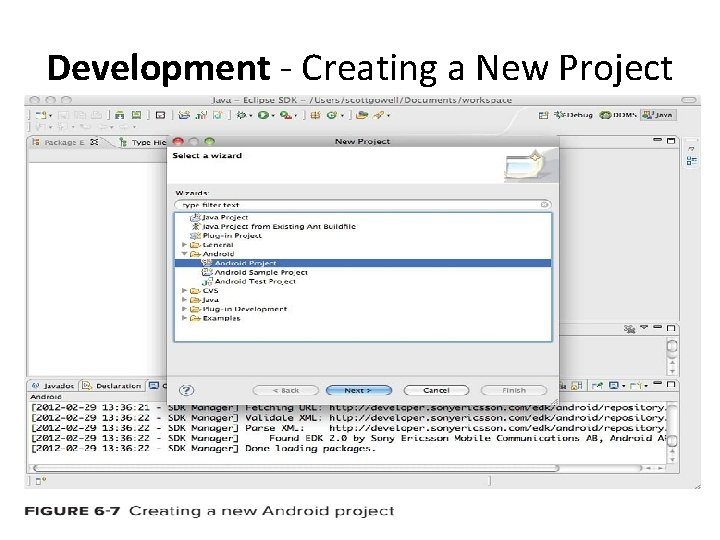Open the New toolbar dropdown arrow

coord(51,116)
